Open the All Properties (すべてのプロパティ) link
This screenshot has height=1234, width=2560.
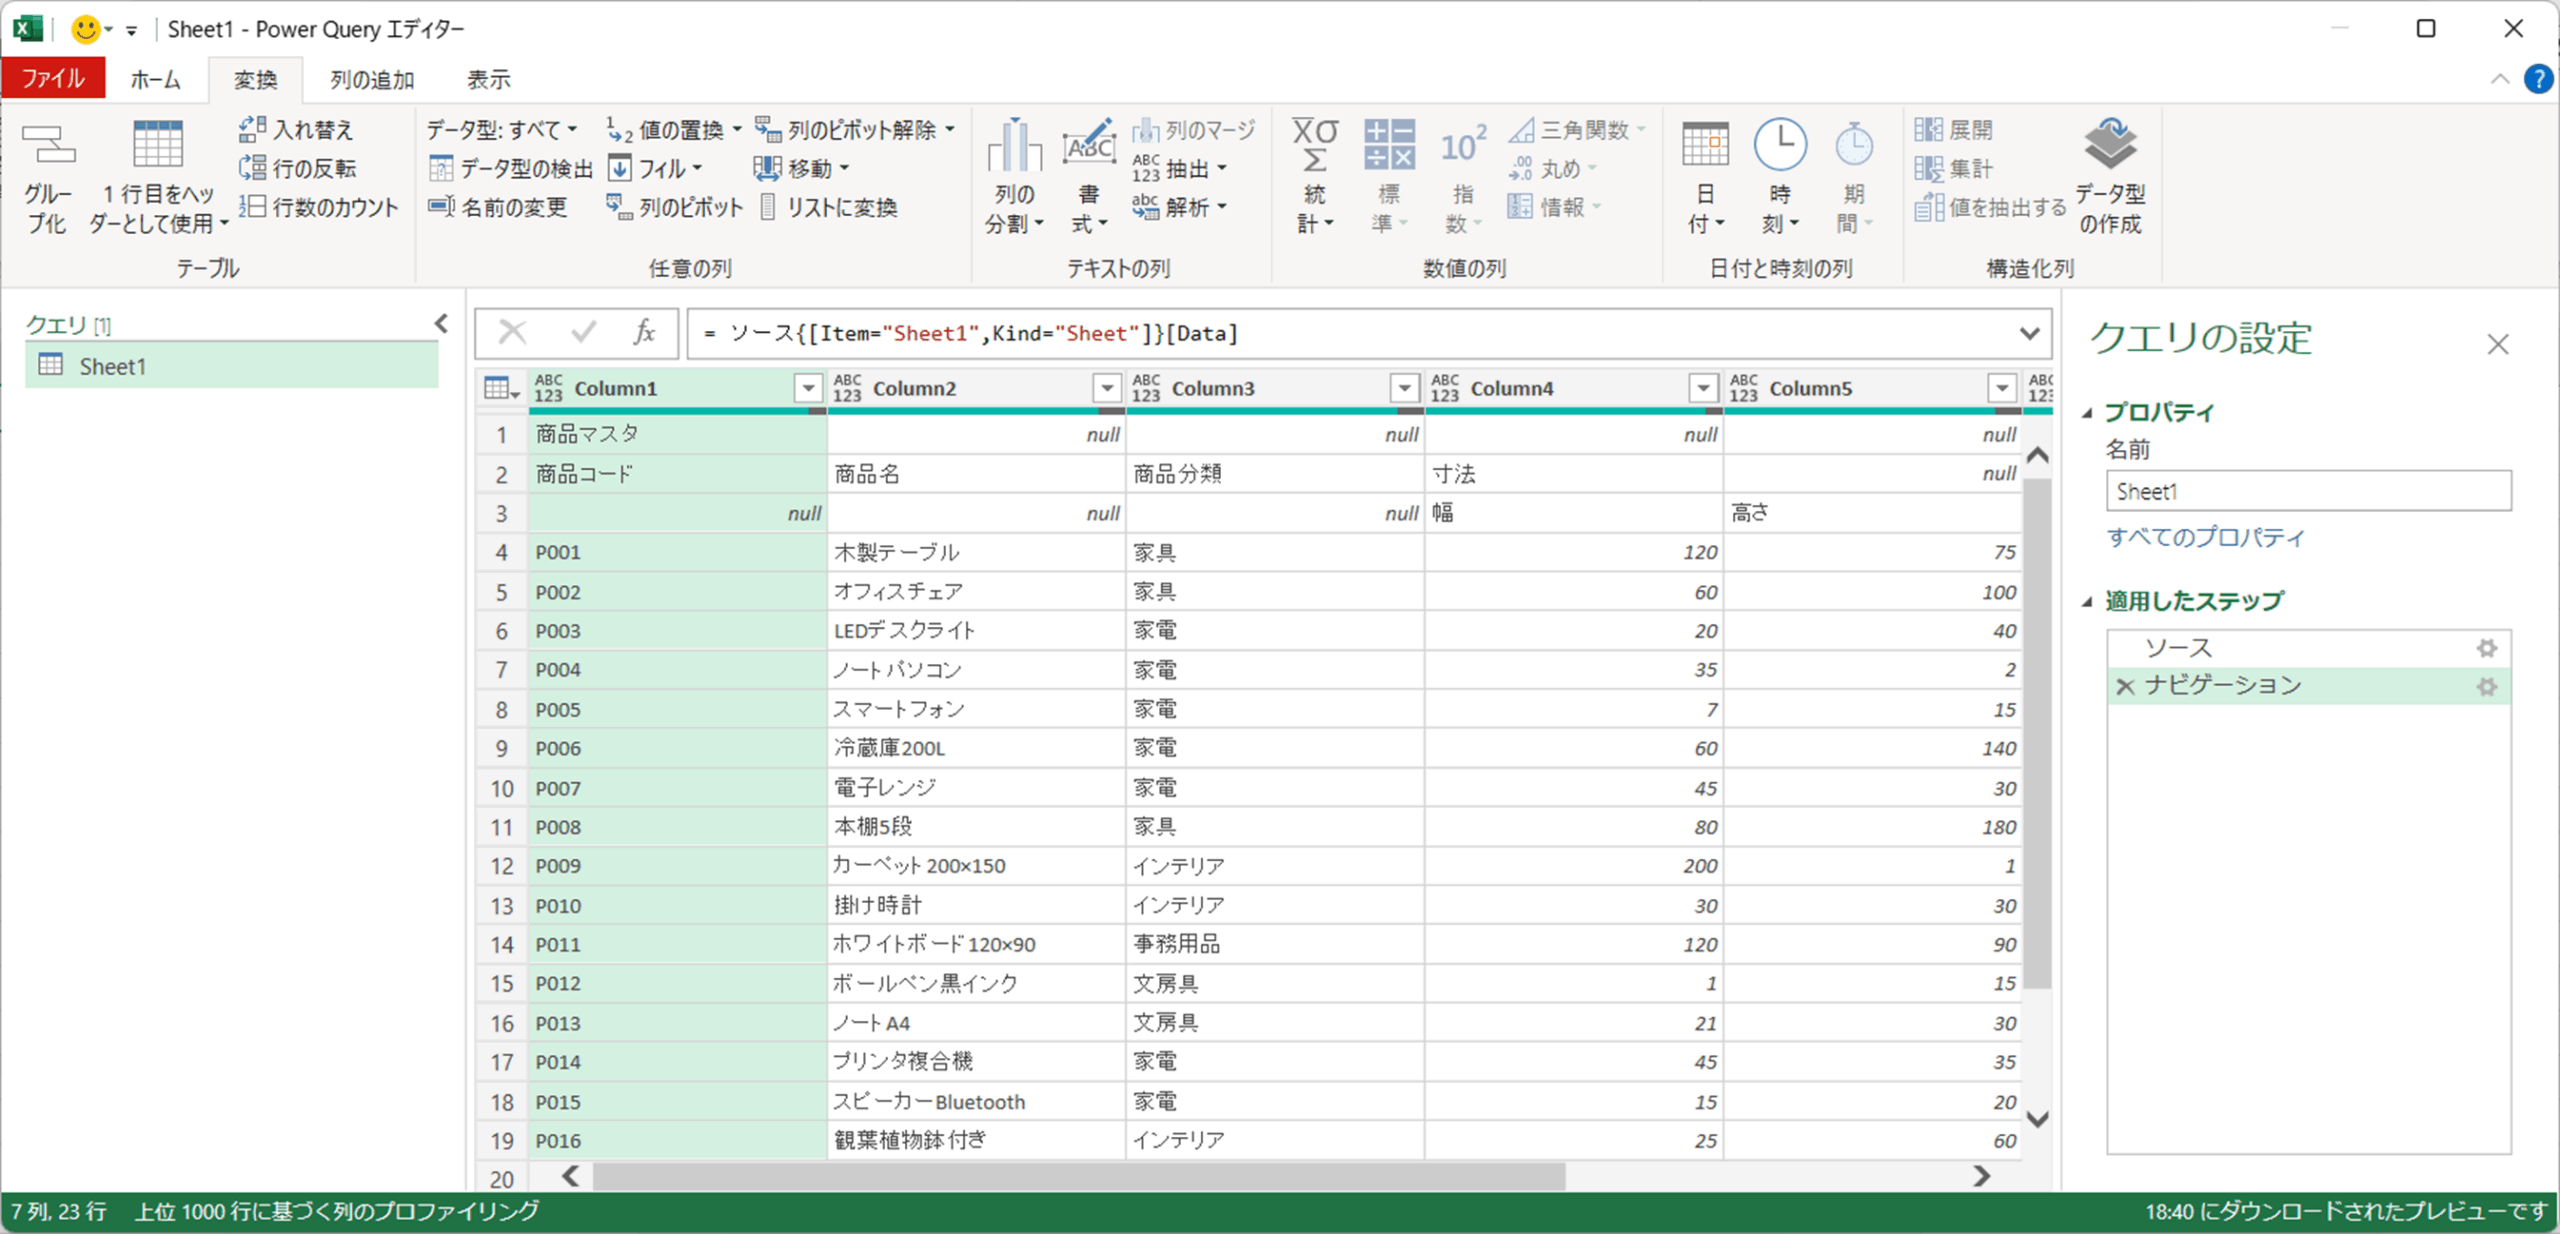pos(2205,538)
